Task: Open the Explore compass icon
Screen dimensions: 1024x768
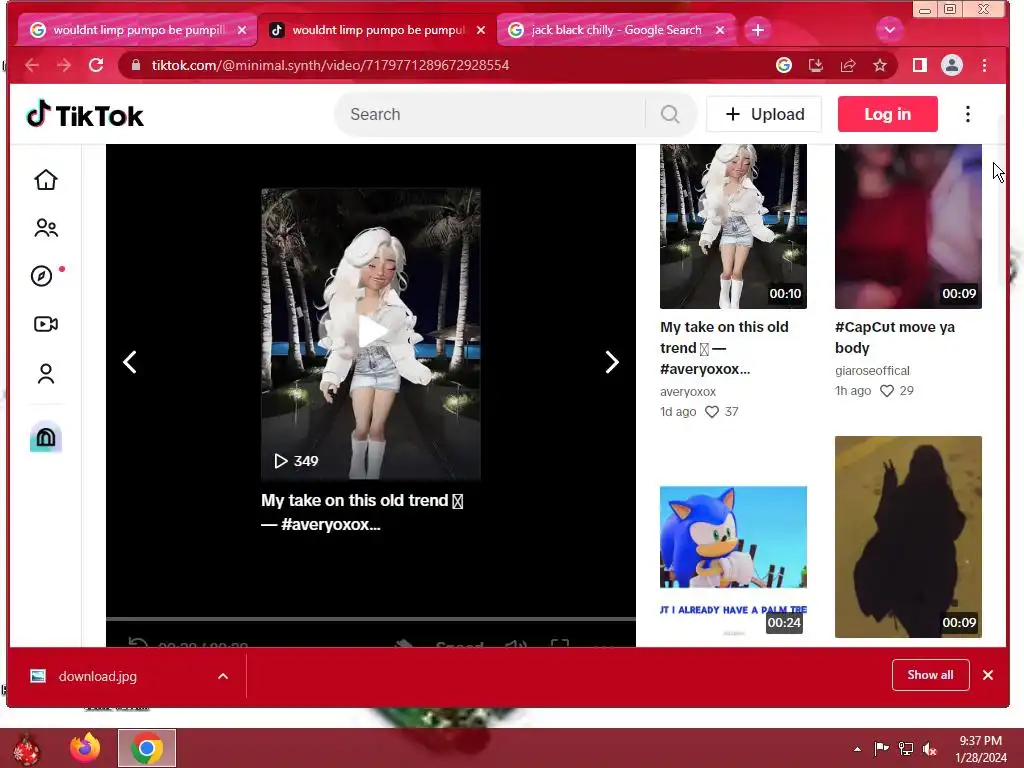Action: pyautogui.click(x=42, y=276)
